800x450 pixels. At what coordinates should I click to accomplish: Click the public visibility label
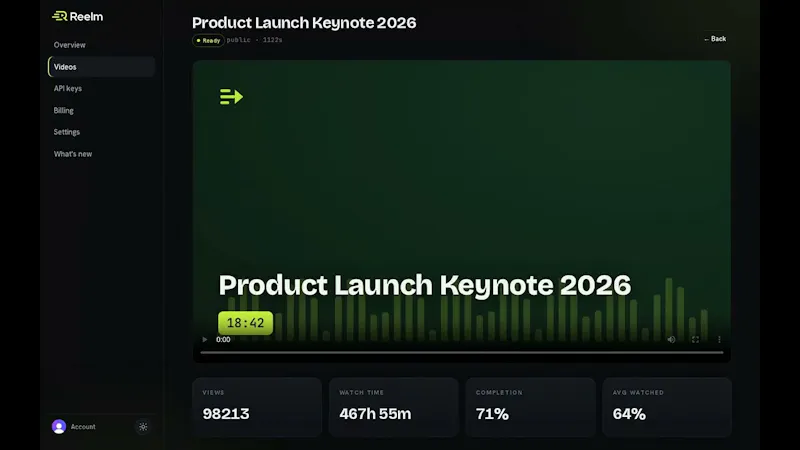click(238, 40)
